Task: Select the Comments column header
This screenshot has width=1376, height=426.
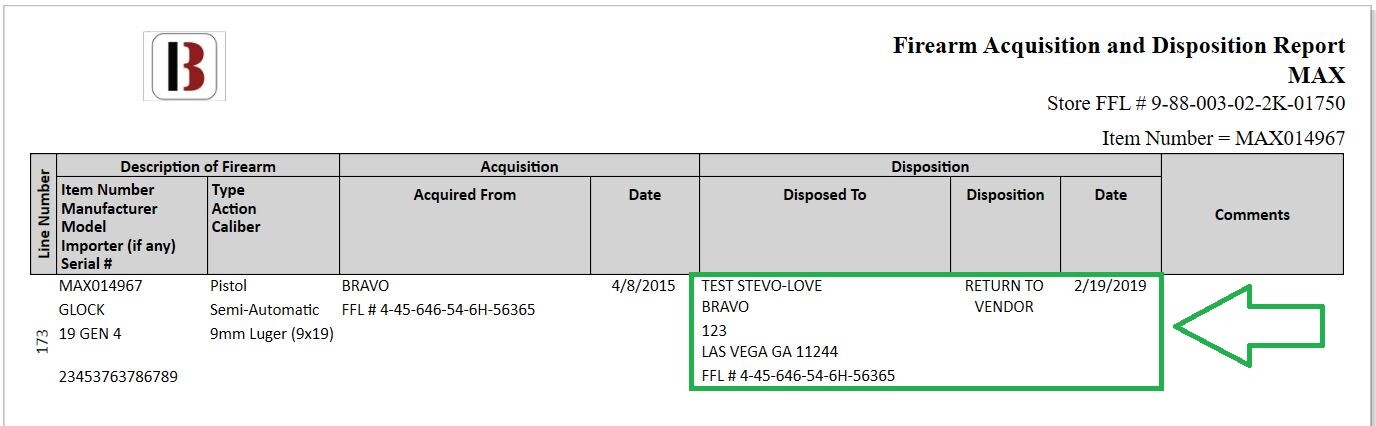Action: click(1252, 214)
